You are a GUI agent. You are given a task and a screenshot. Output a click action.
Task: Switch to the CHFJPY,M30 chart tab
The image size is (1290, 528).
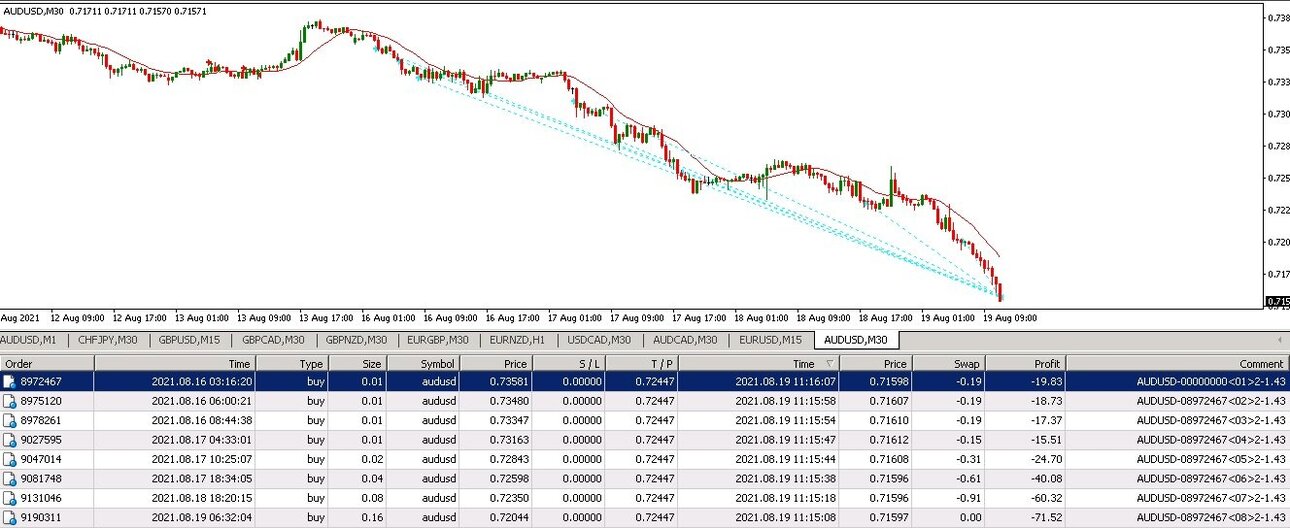tap(107, 340)
